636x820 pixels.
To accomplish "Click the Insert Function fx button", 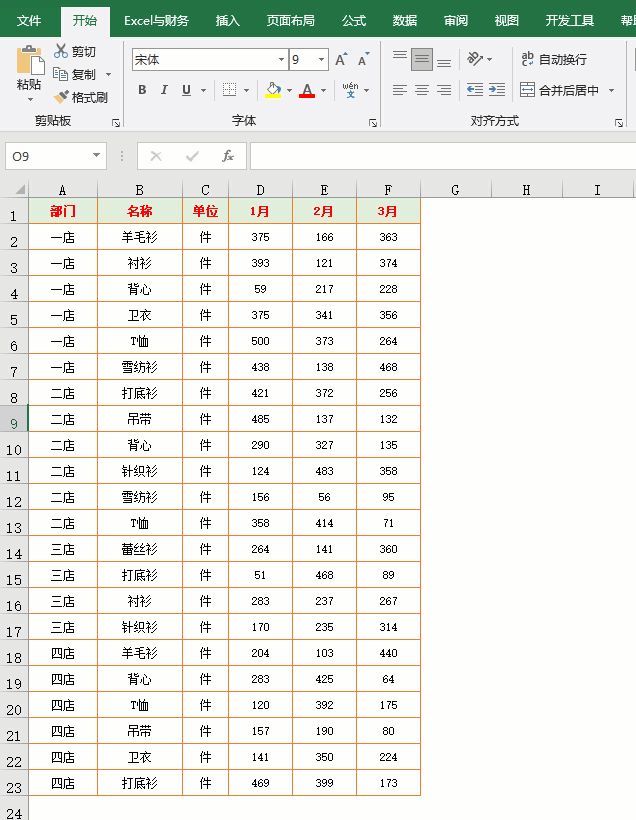I will point(228,156).
